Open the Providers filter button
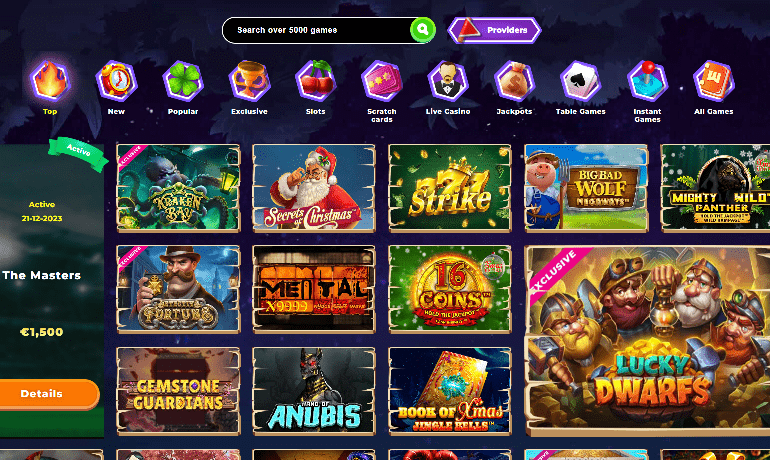Screen dimensions: 770x460 (495, 30)
